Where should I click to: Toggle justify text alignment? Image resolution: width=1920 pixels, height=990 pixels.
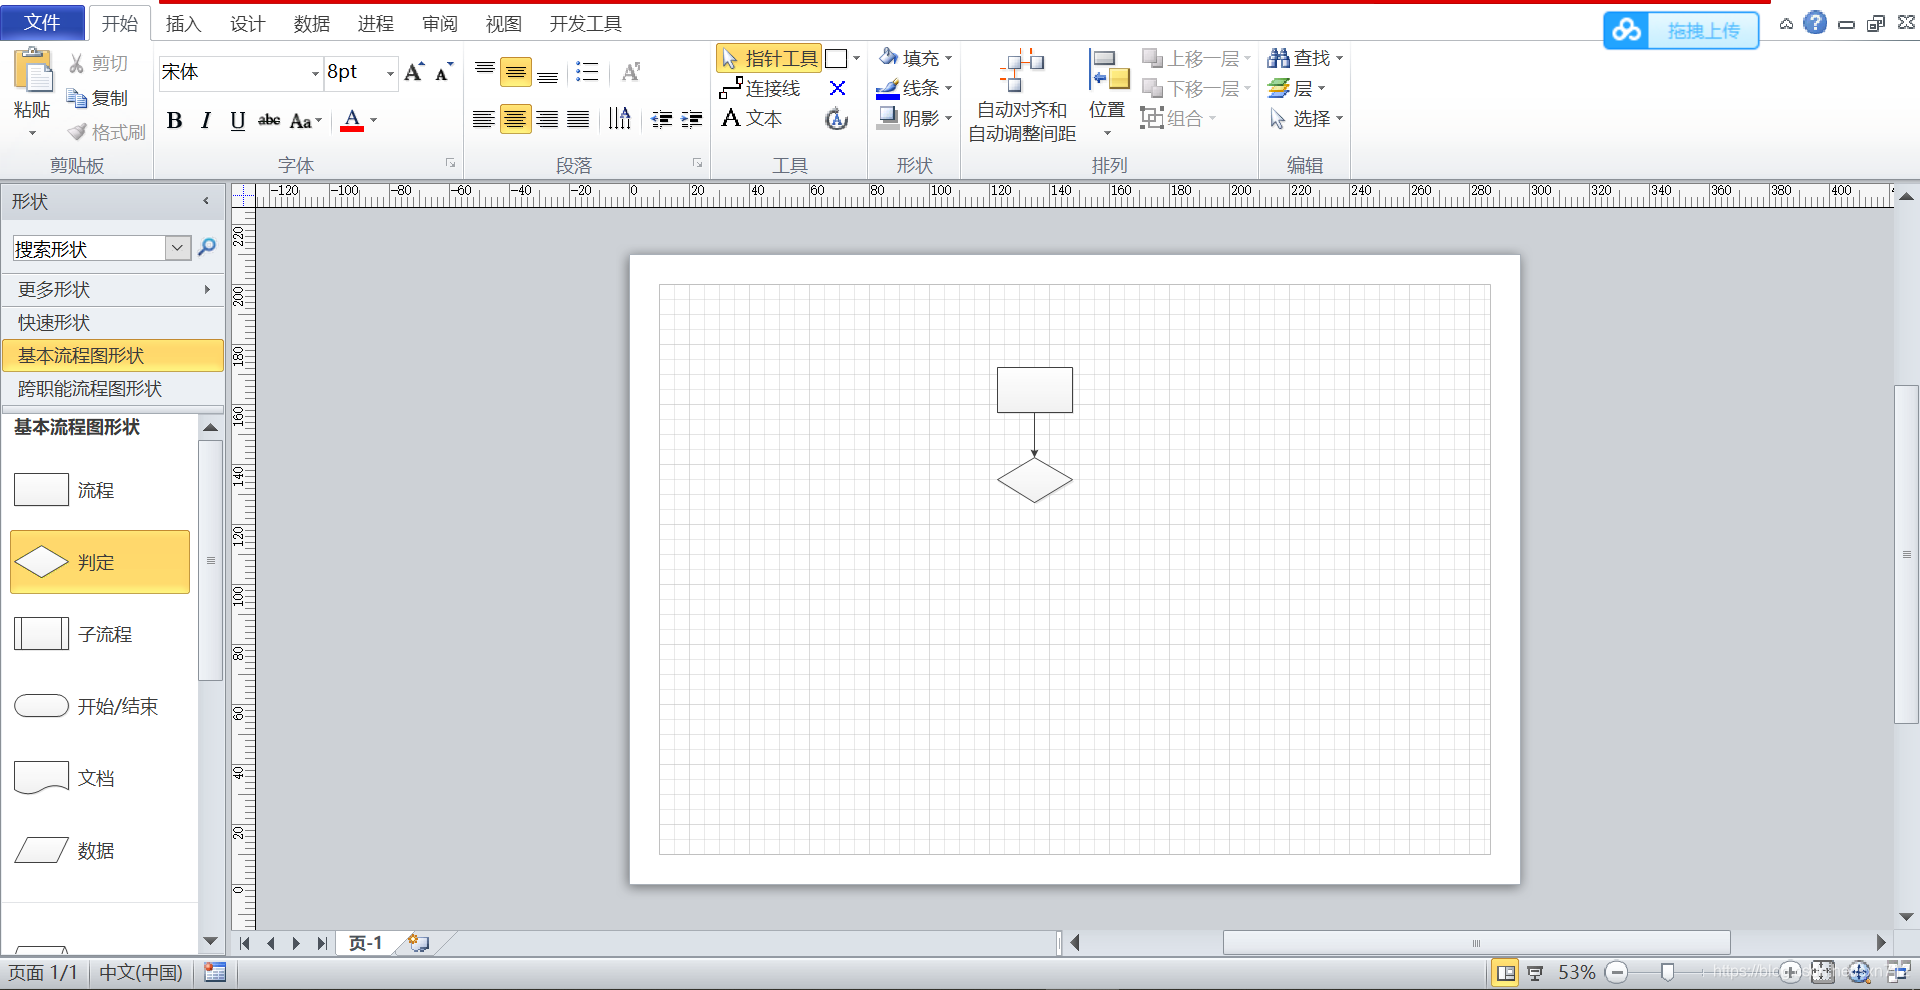[578, 120]
